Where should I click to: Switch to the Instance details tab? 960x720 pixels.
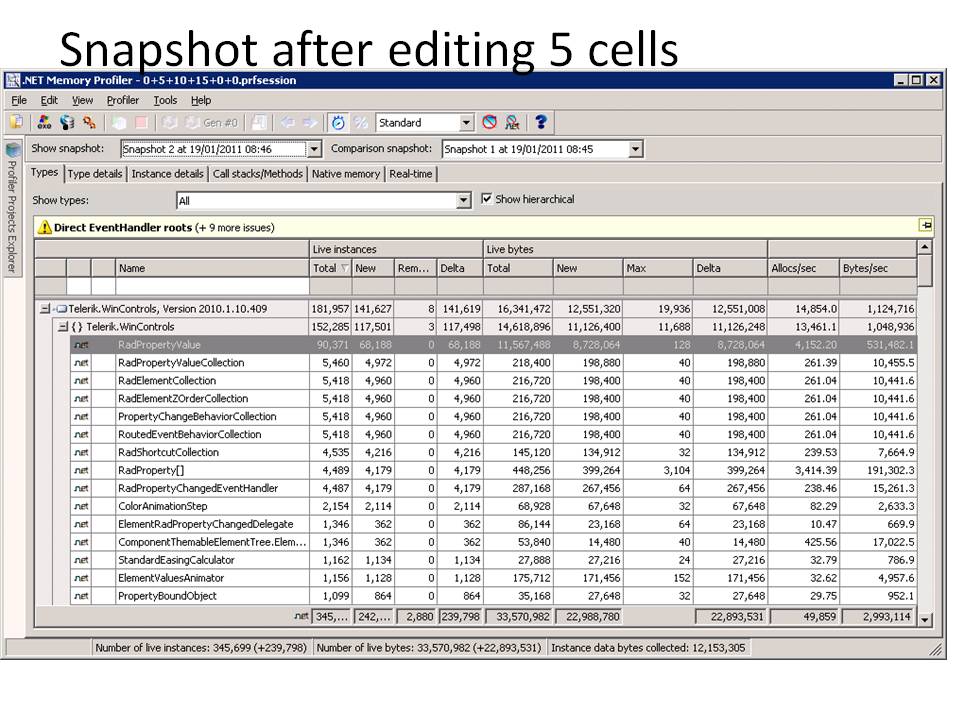click(x=167, y=174)
